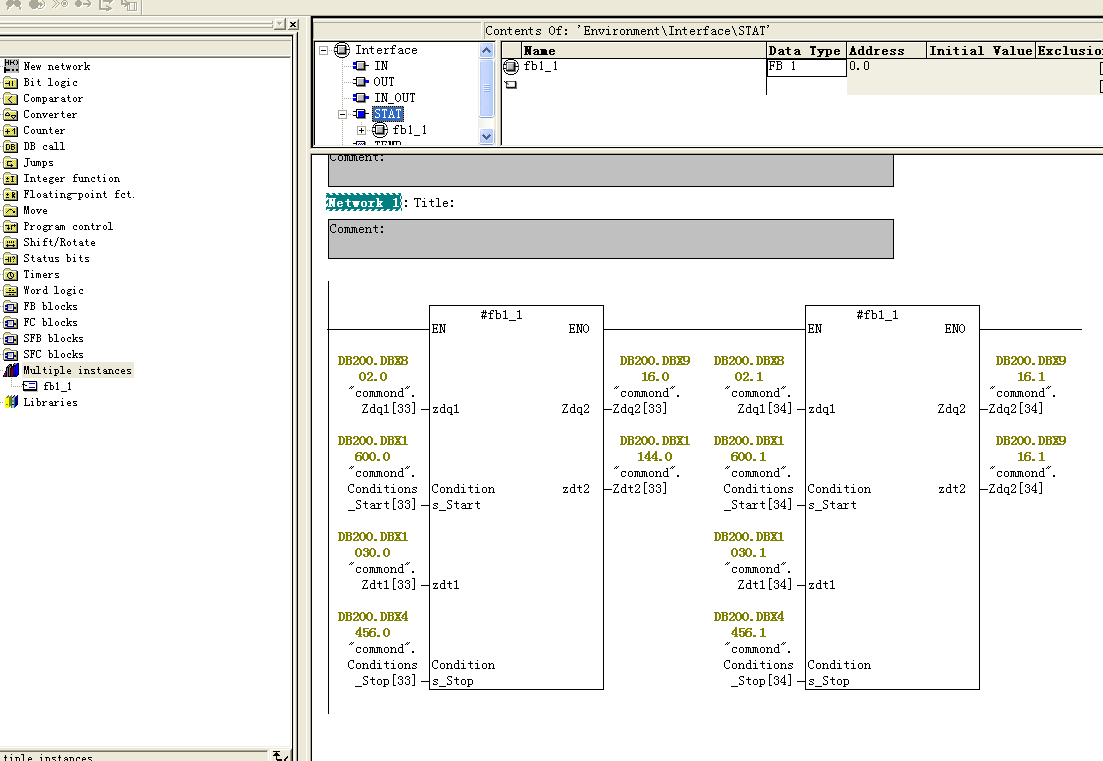The height and width of the screenshot is (761, 1103).
Task: Click Conditions_Start[34] operand
Action: coord(758,497)
